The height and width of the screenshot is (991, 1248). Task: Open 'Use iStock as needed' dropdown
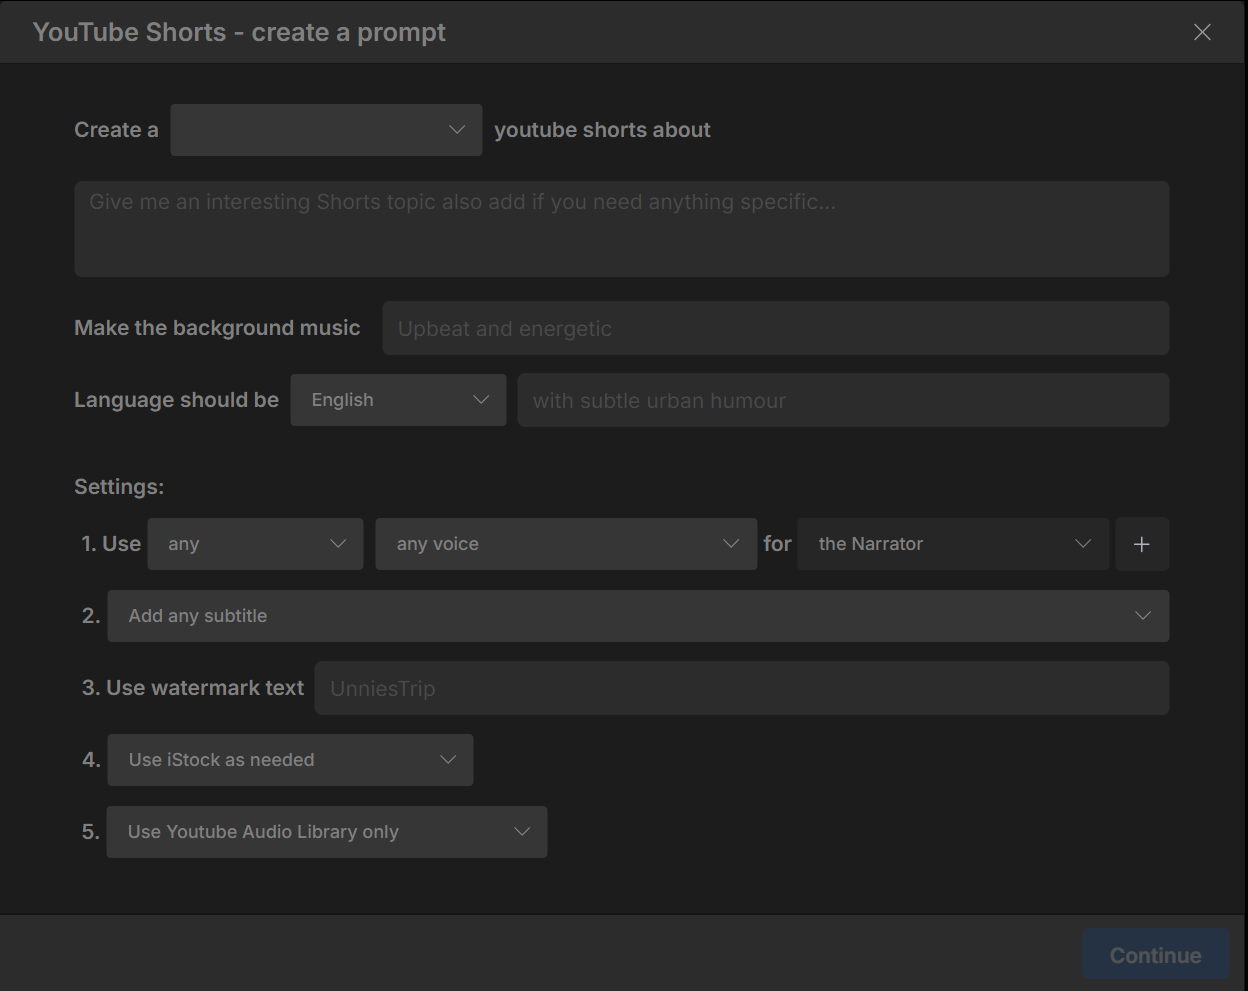[x=290, y=760]
